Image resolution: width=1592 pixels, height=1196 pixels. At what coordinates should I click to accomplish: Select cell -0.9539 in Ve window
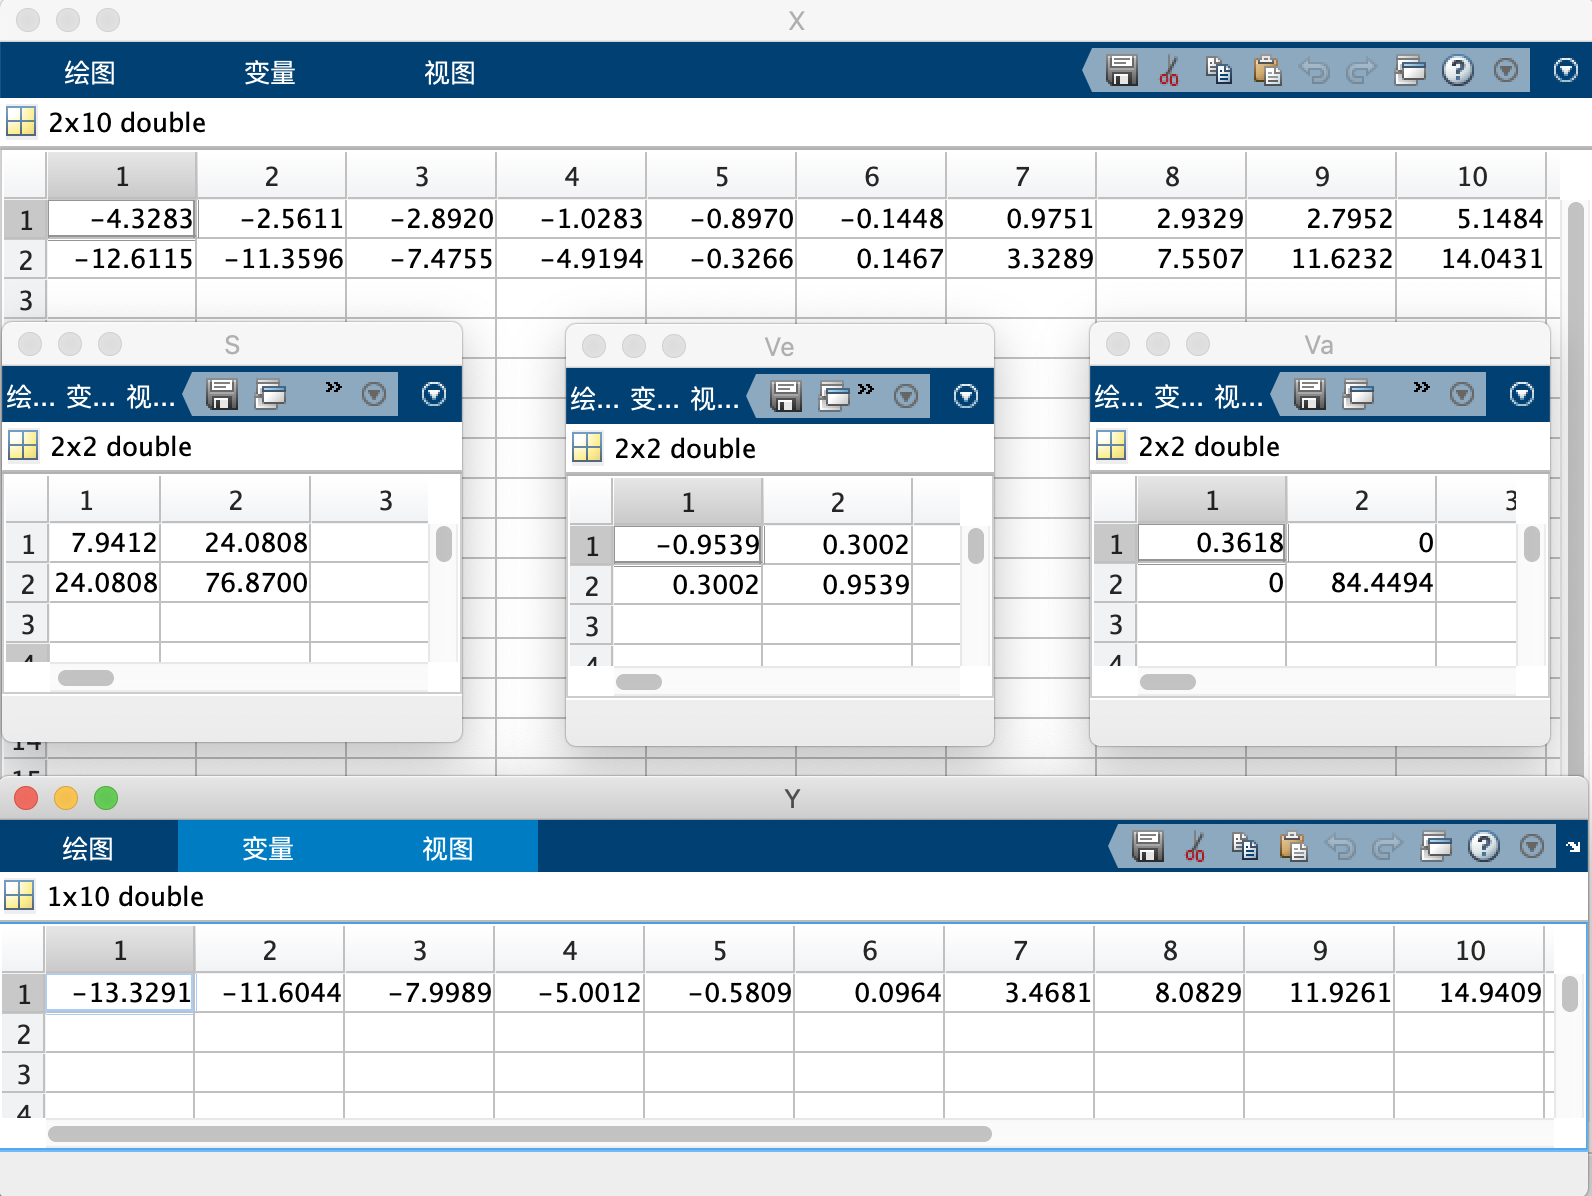tap(688, 545)
